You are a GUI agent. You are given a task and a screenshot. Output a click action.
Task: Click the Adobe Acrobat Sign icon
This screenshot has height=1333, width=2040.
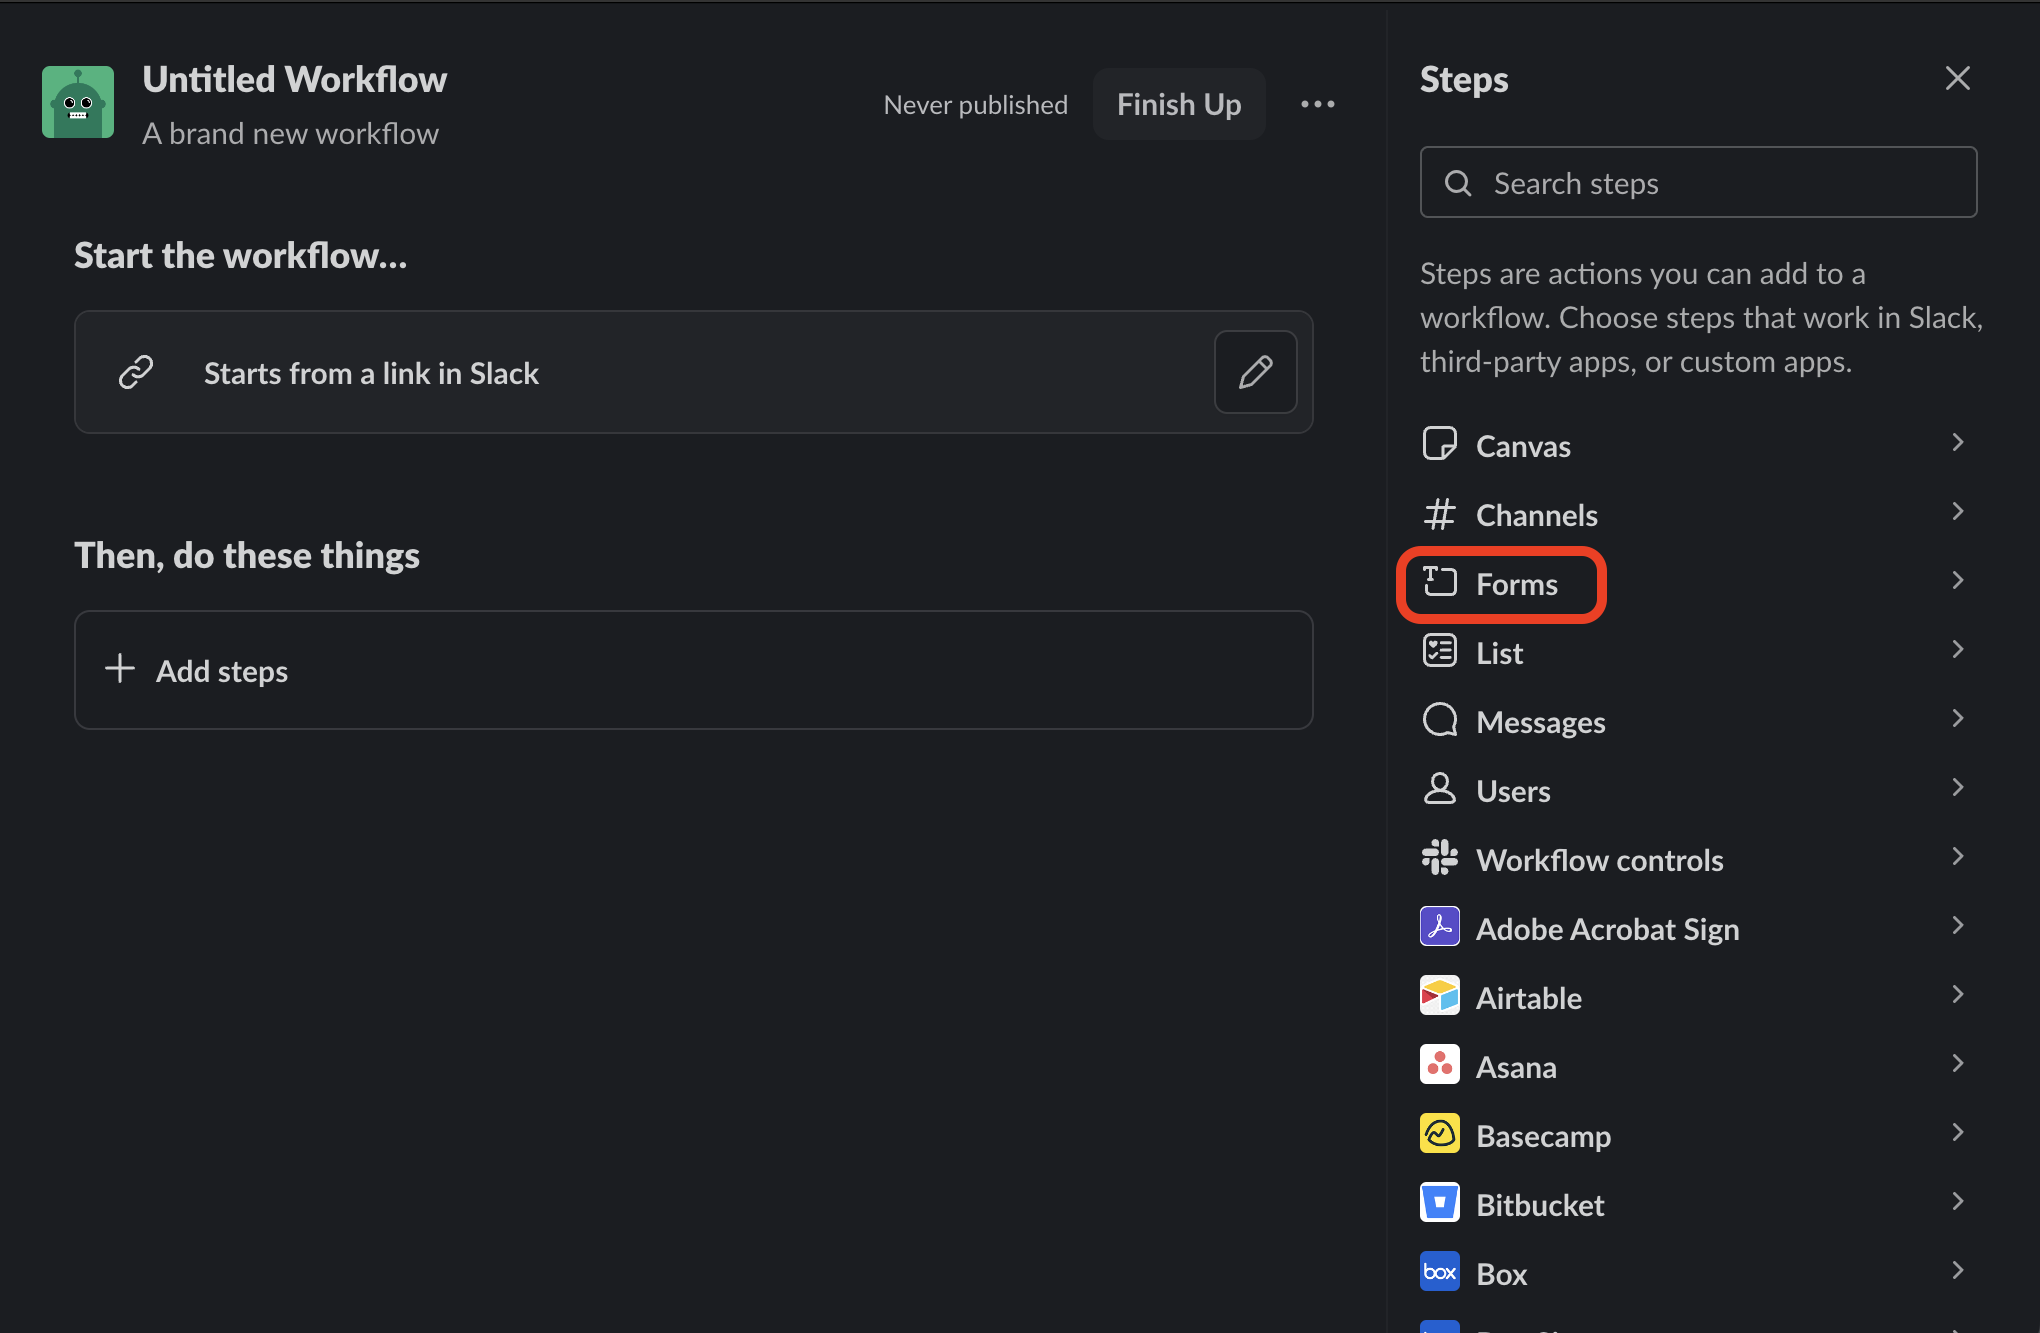click(1439, 927)
